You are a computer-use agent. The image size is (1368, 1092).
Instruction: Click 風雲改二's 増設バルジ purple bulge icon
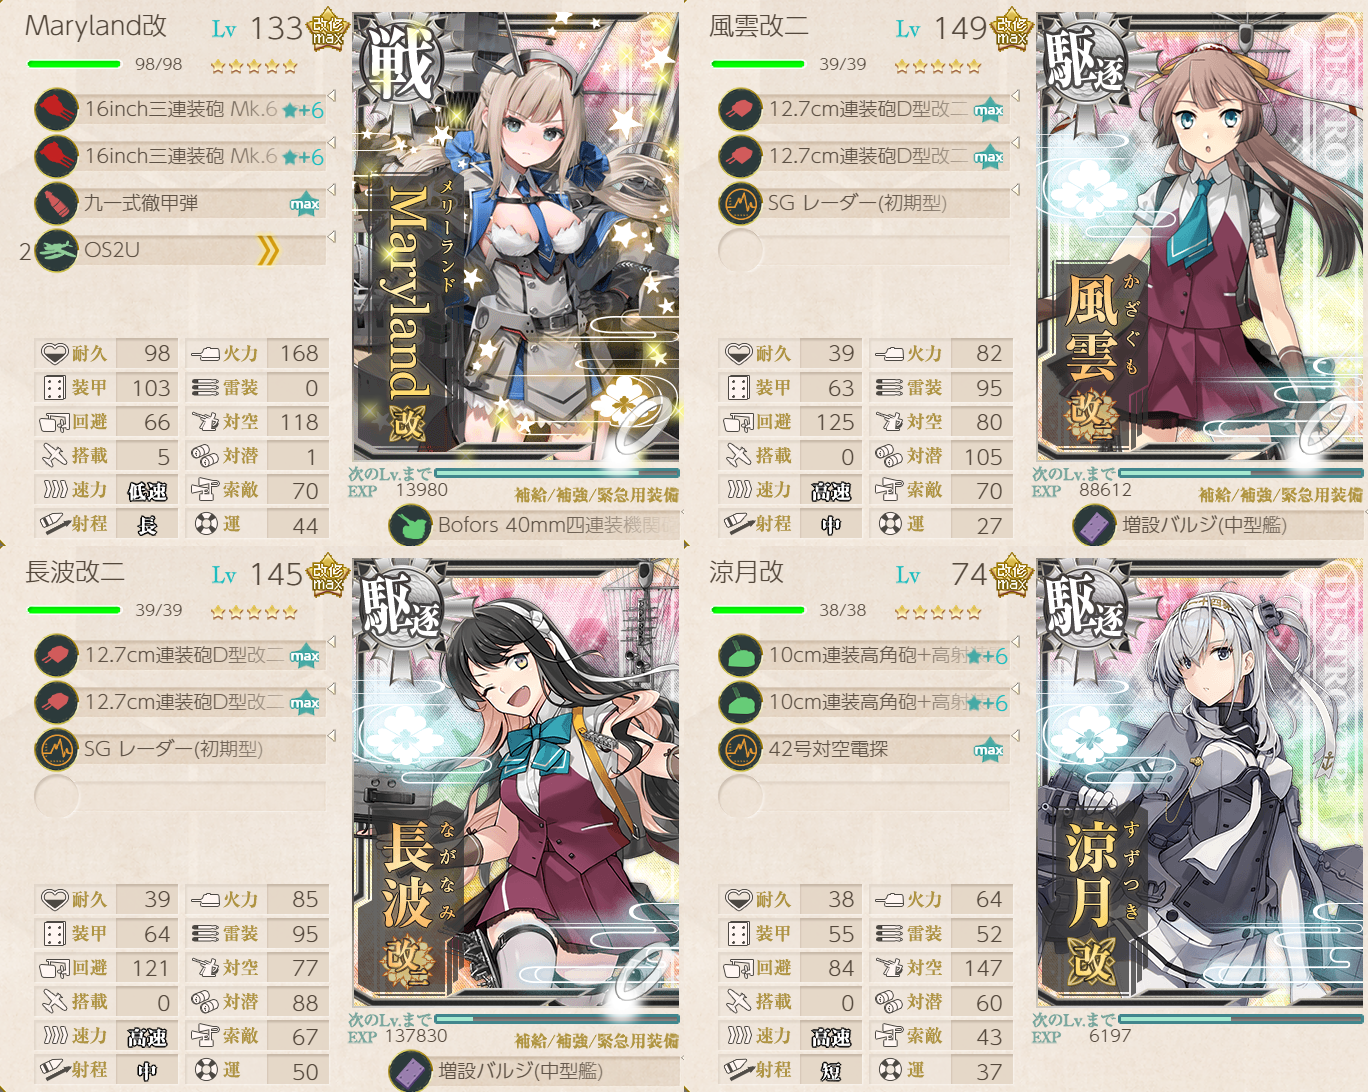click(1094, 525)
